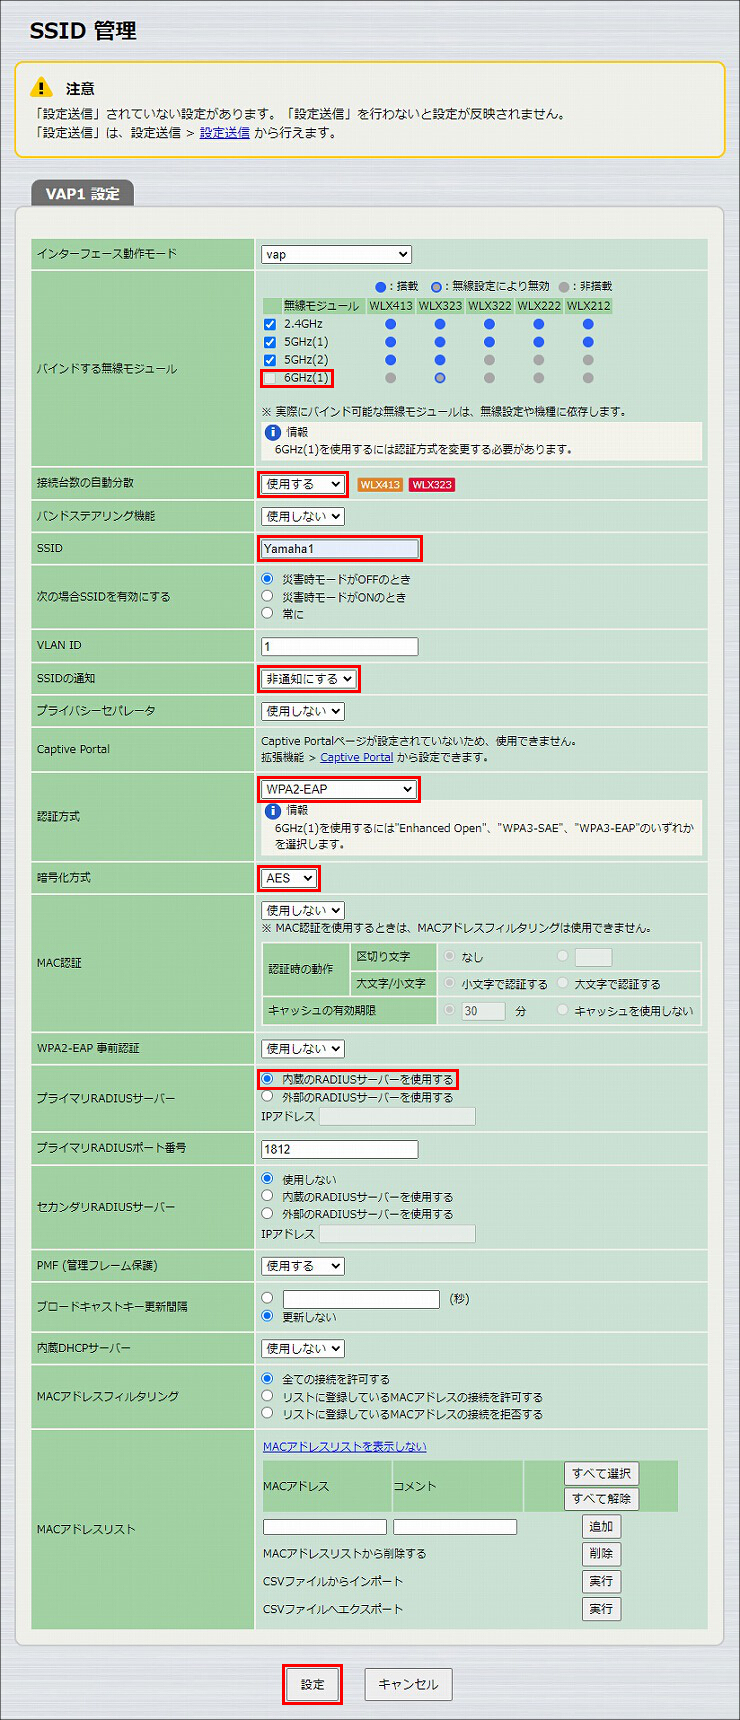Select 災害時モードがOFFのとき radio option

click(267, 579)
